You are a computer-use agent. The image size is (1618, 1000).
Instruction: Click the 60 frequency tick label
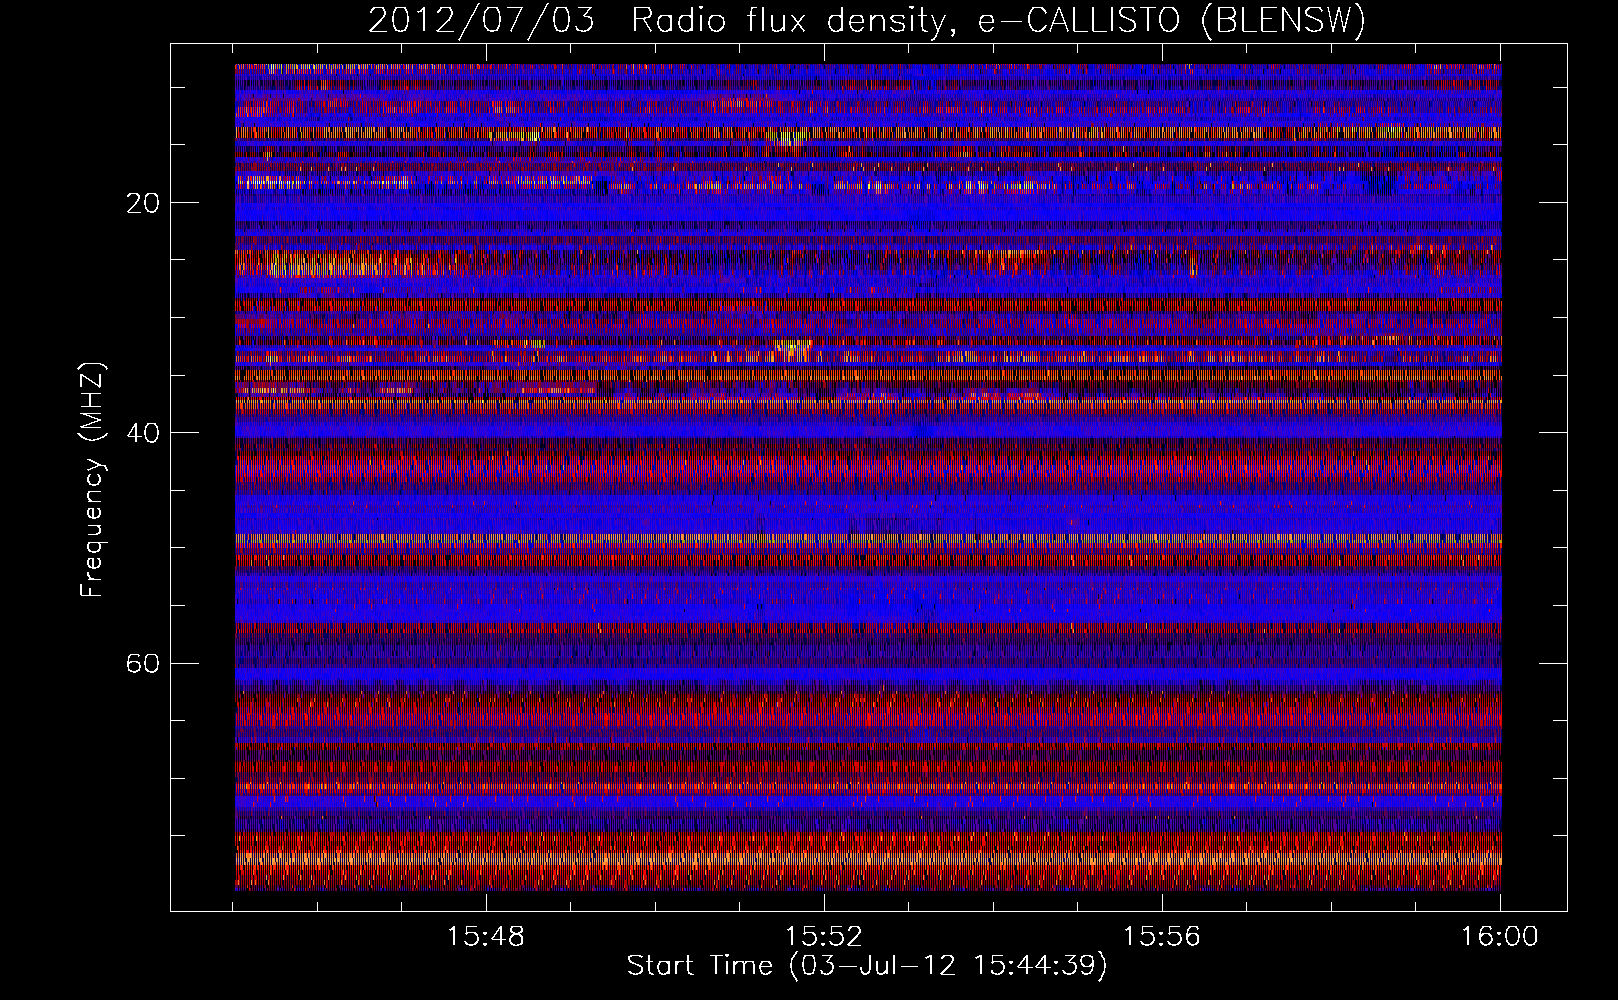144,663
